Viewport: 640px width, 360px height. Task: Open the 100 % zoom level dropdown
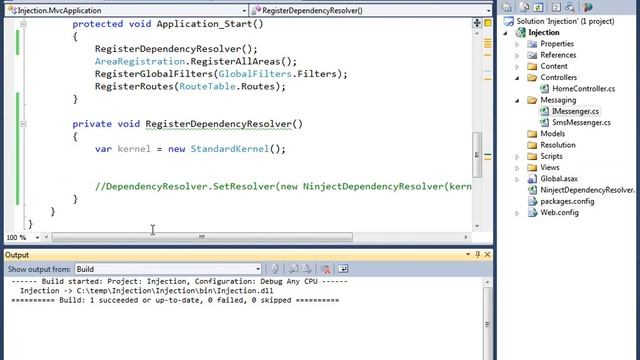(37, 238)
